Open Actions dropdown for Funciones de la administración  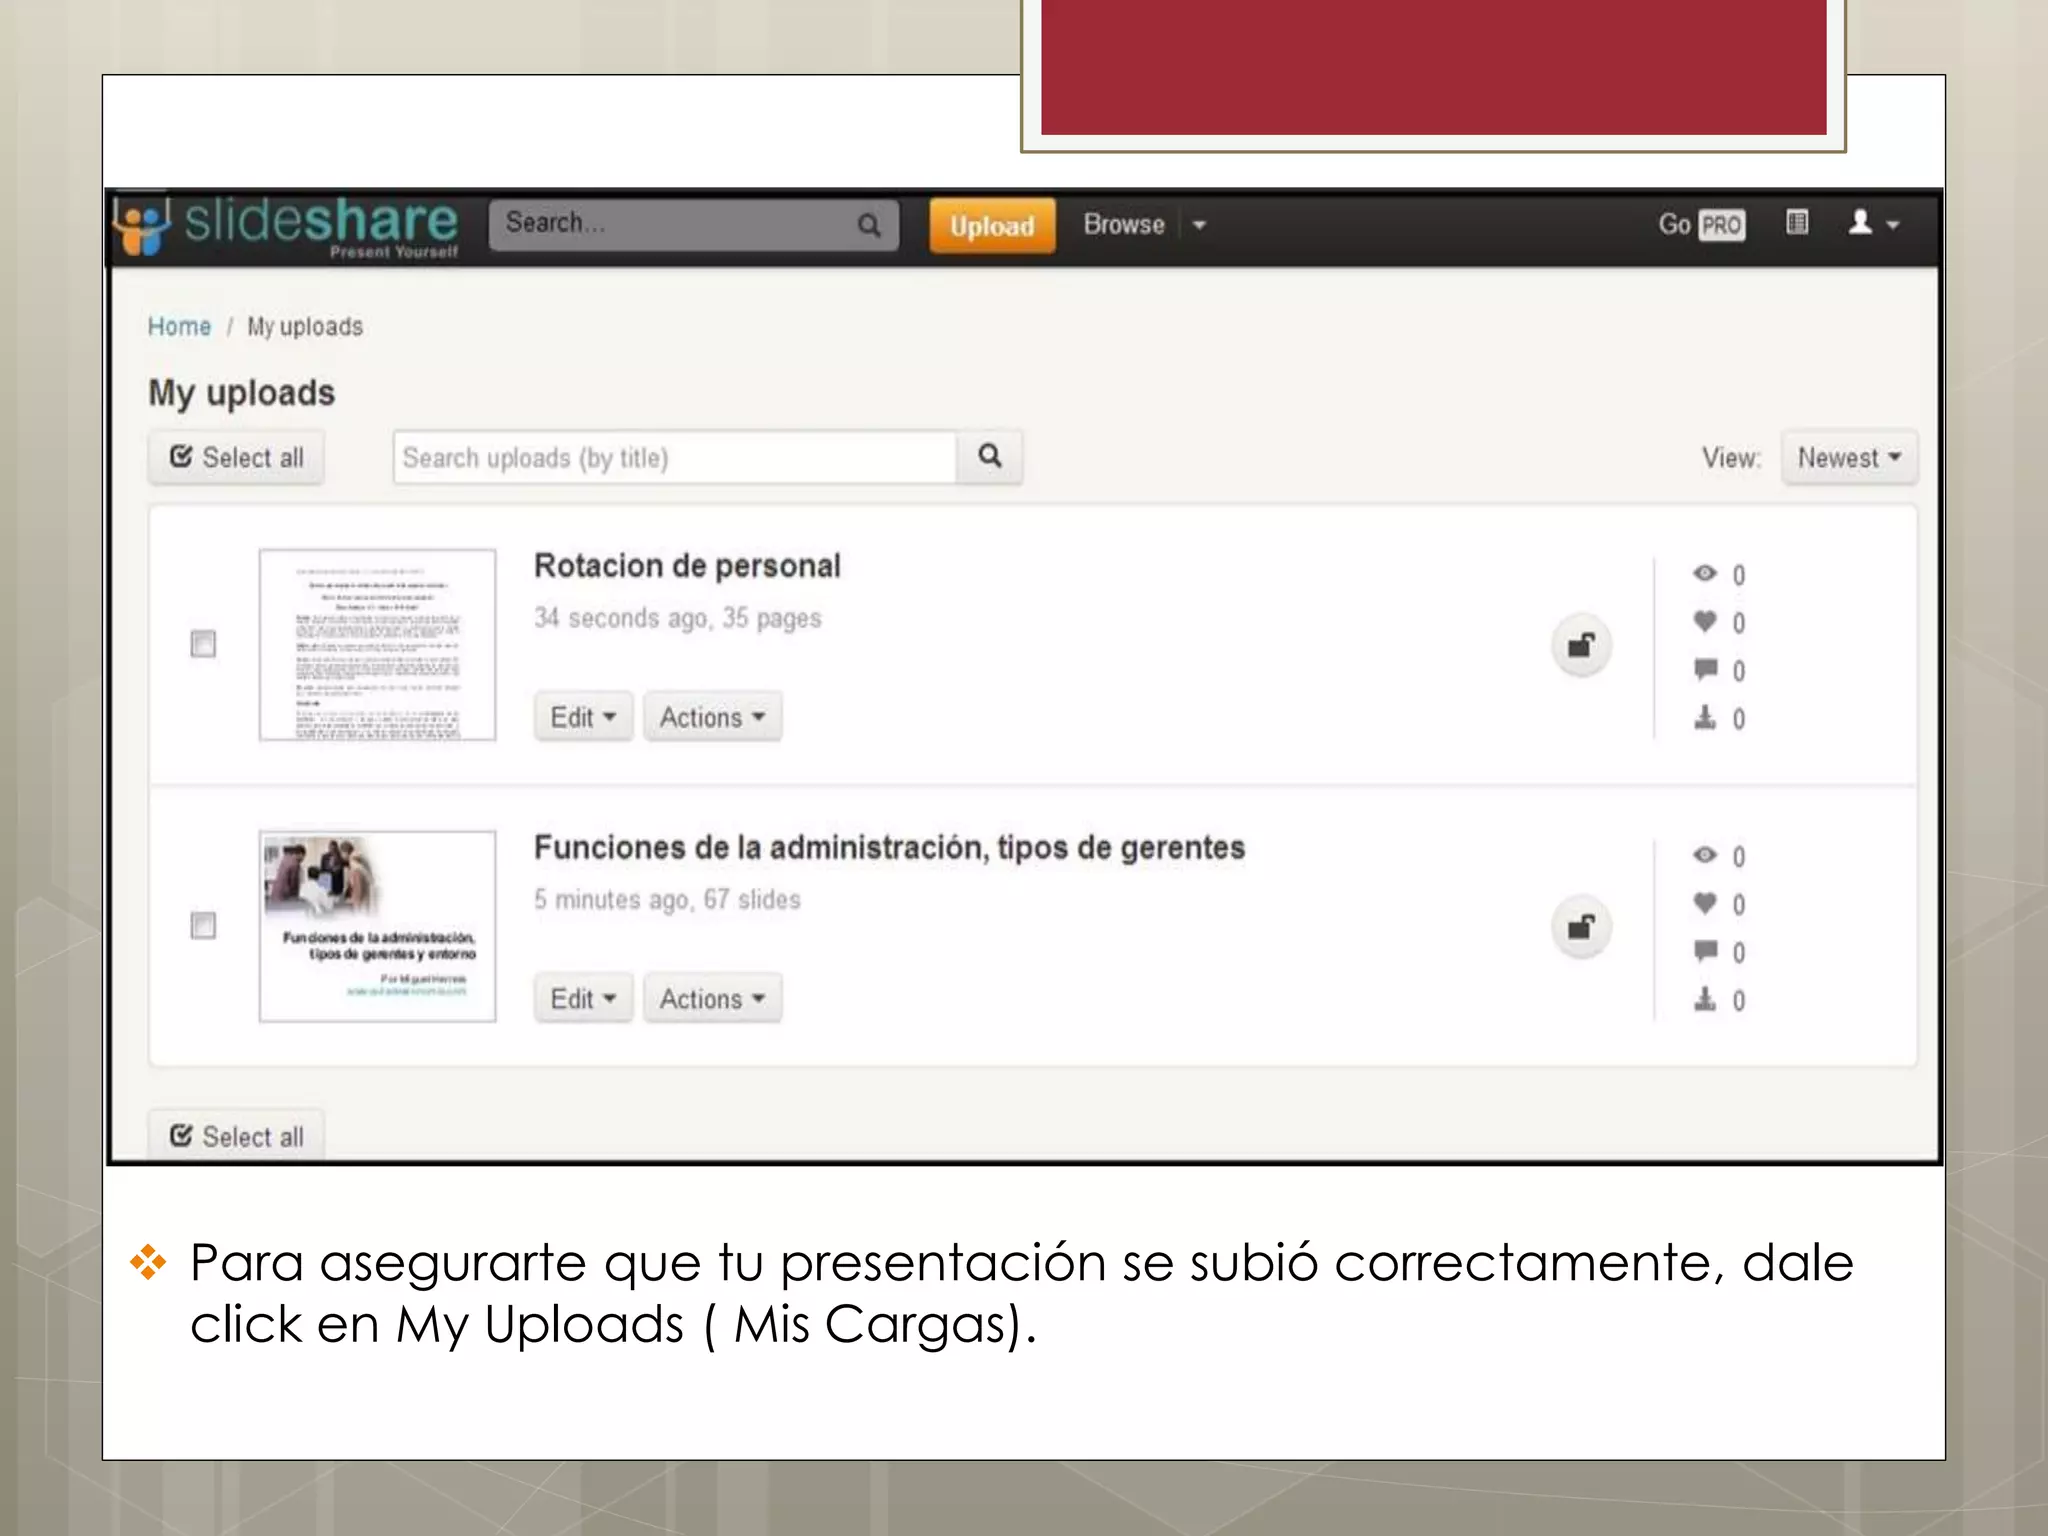click(712, 999)
